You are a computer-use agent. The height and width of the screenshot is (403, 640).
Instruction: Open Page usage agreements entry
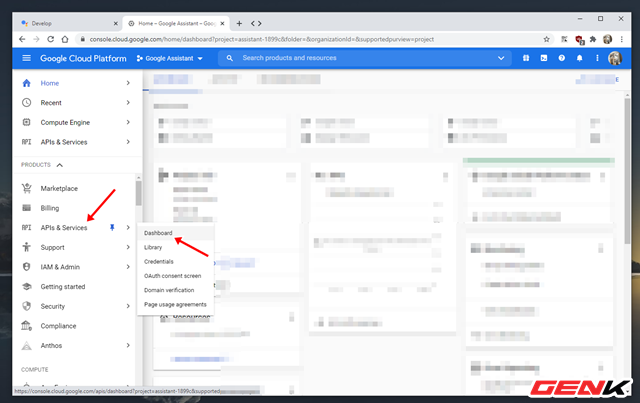click(x=176, y=304)
